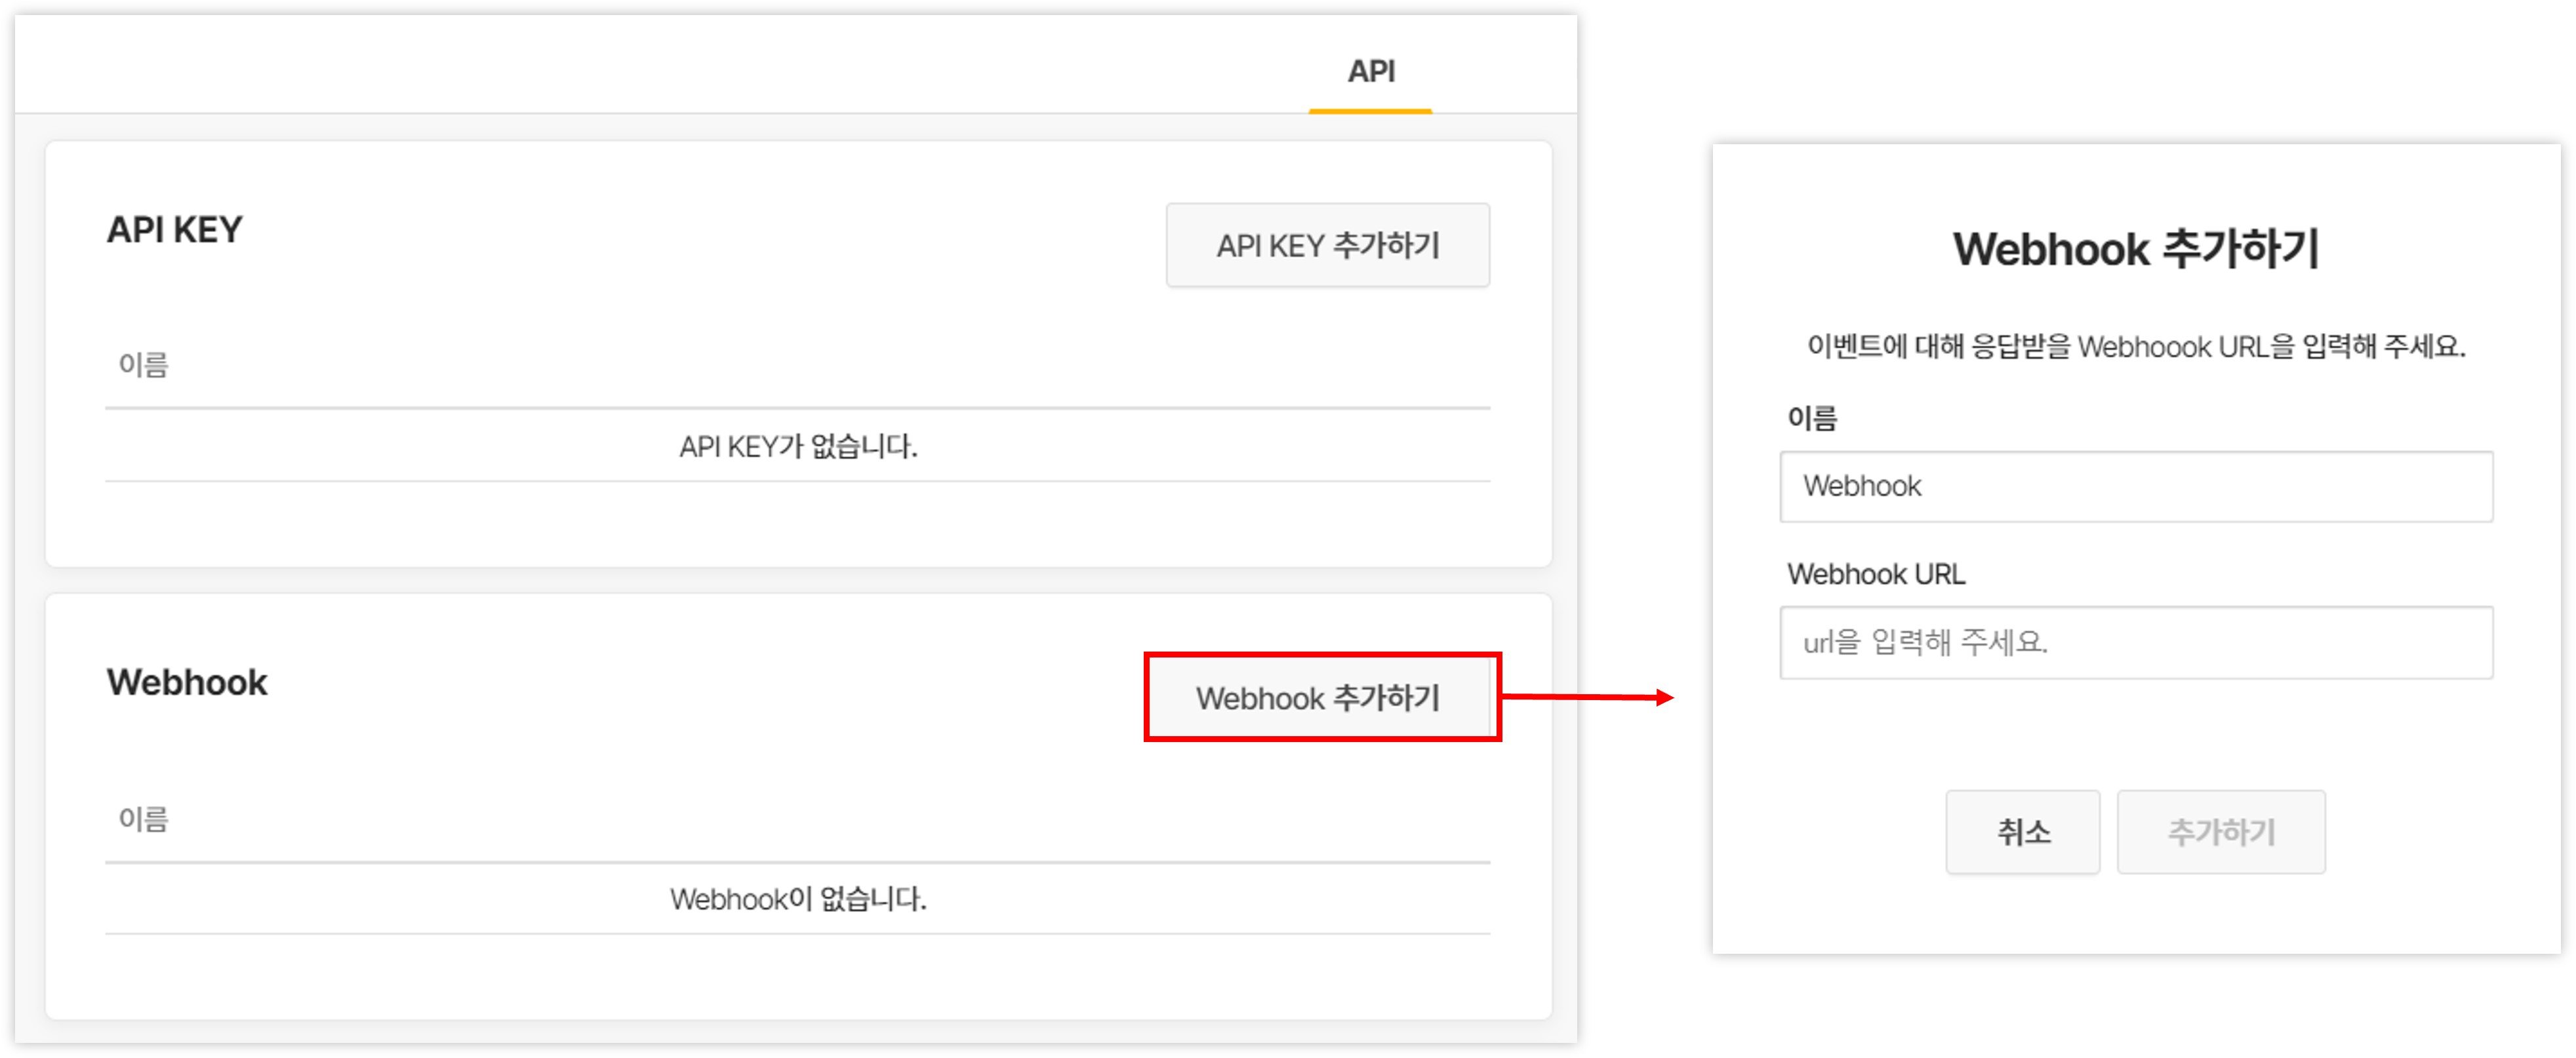The width and height of the screenshot is (2576, 1058).
Task: Switch to the API tab
Action: coord(1370,71)
